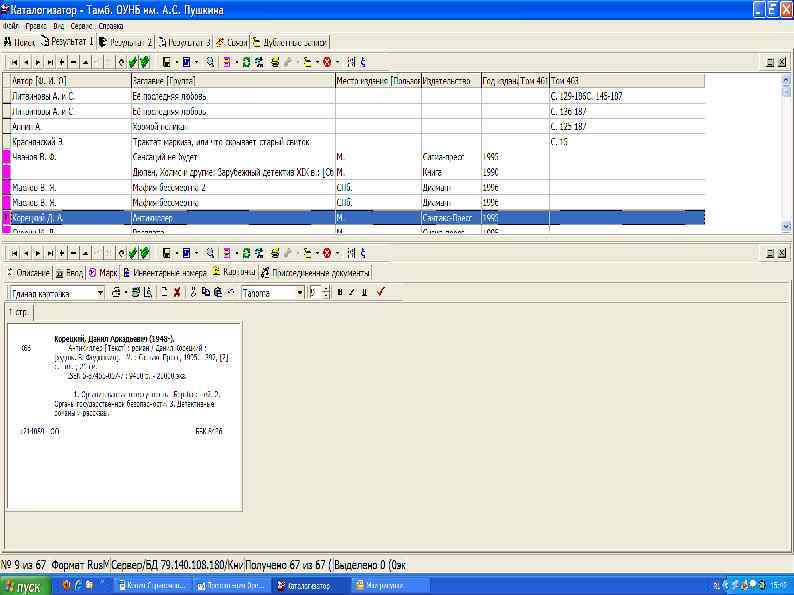Print the catalog card with printer icon
The width and height of the screenshot is (794, 595).
pos(116,292)
